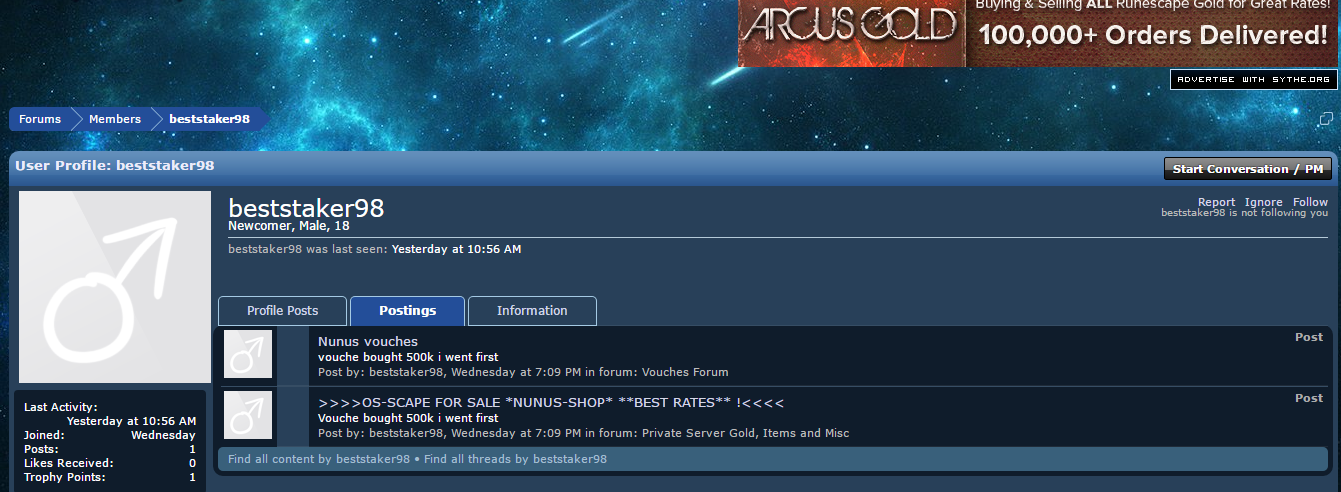Follow beststaker98
Image resolution: width=1341 pixels, height=492 pixels.
tap(1310, 202)
